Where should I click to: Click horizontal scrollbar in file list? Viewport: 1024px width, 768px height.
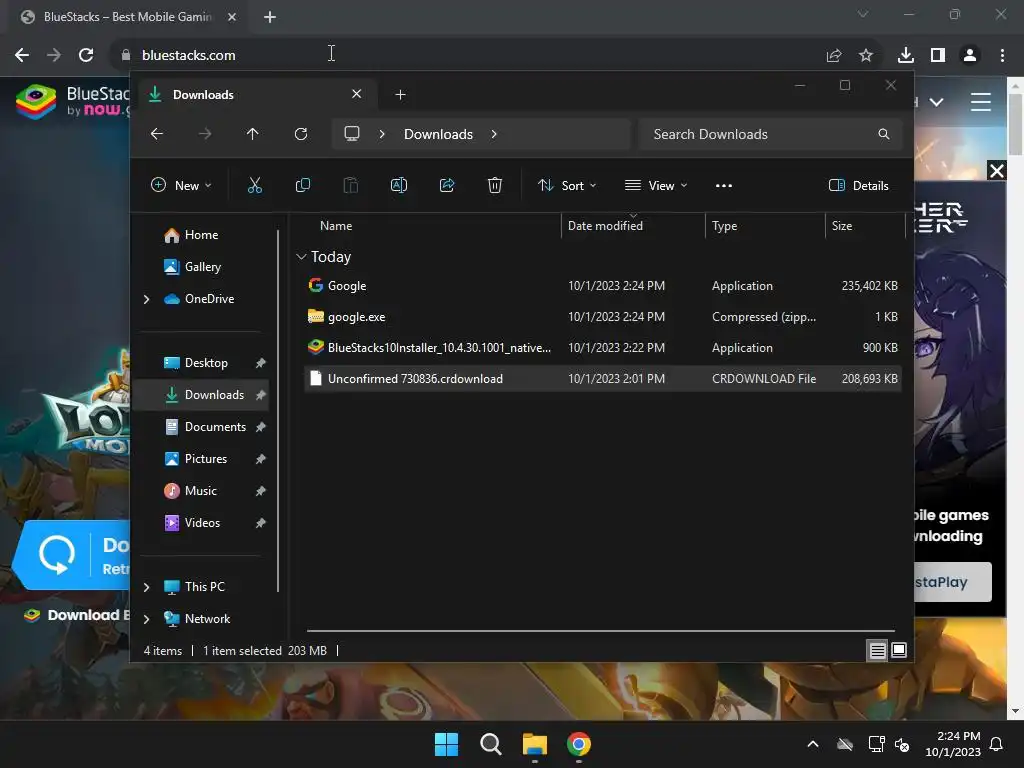point(600,631)
